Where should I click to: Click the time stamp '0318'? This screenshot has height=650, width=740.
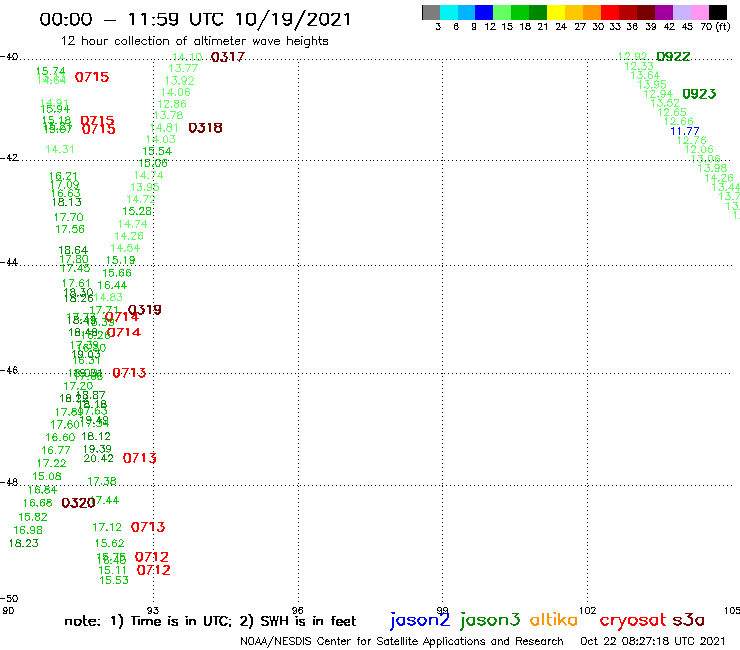point(205,128)
